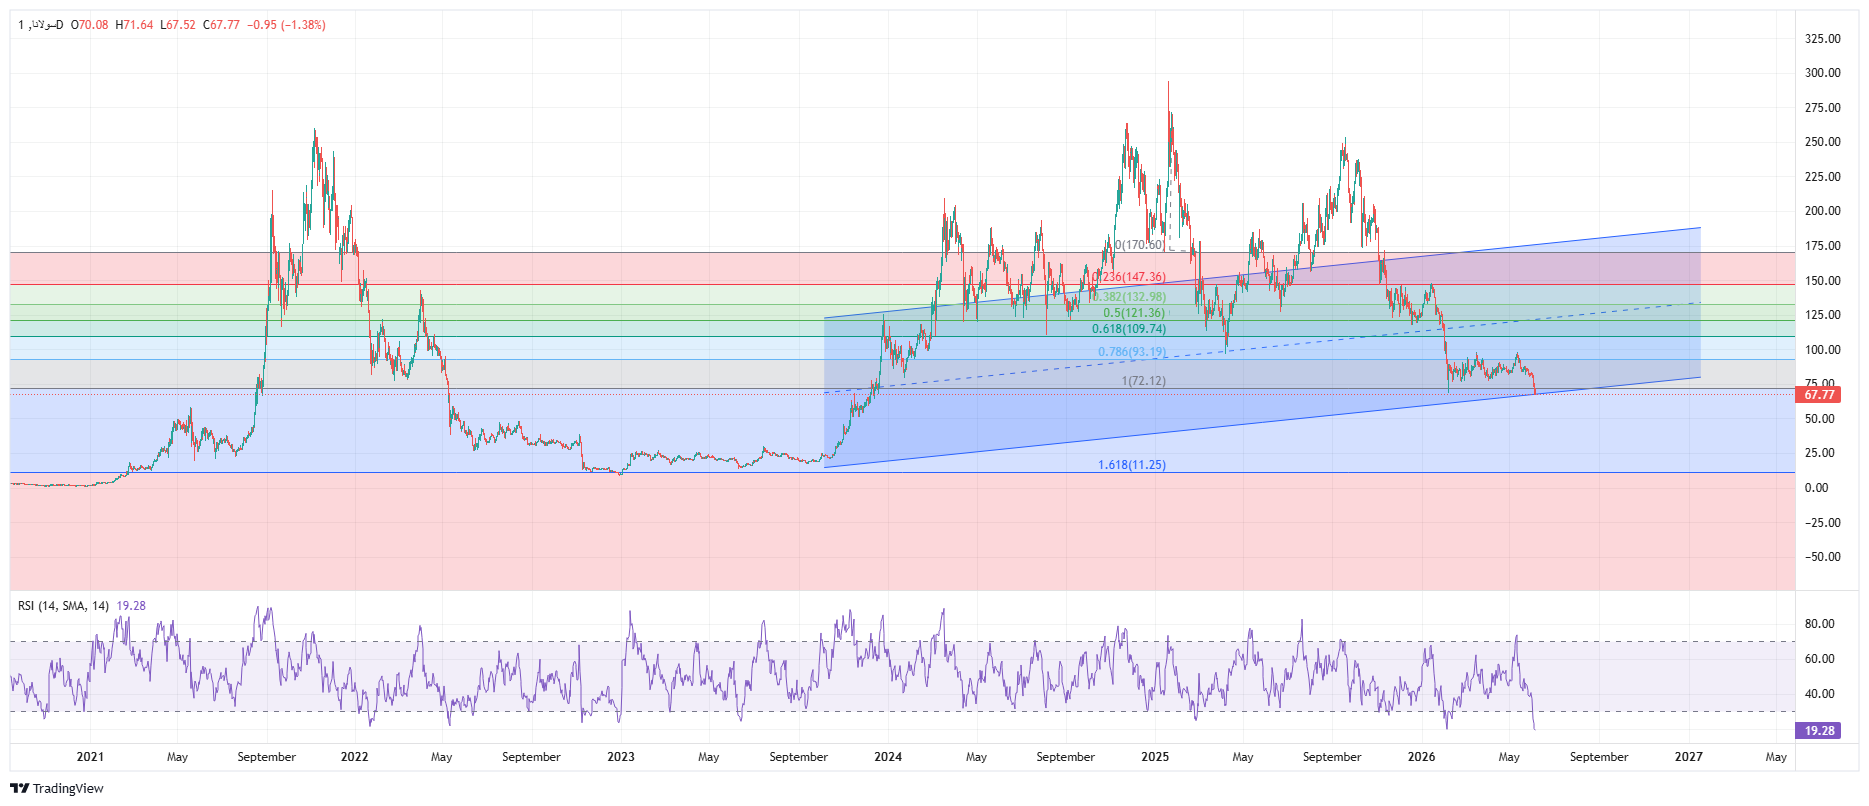Click the 60.00 RSI axis label
Screen dimensions: 1869x806
tap(1819, 659)
